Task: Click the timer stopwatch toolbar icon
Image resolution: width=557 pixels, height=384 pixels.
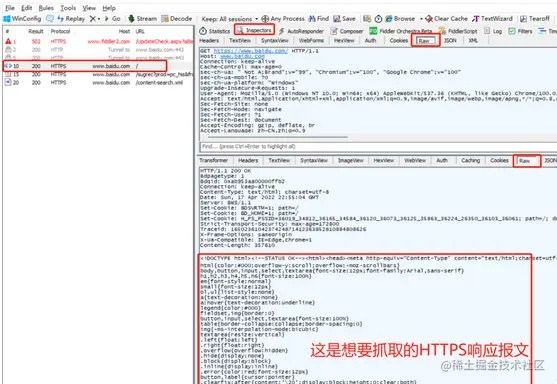Action: pyautogui.click(x=379, y=18)
